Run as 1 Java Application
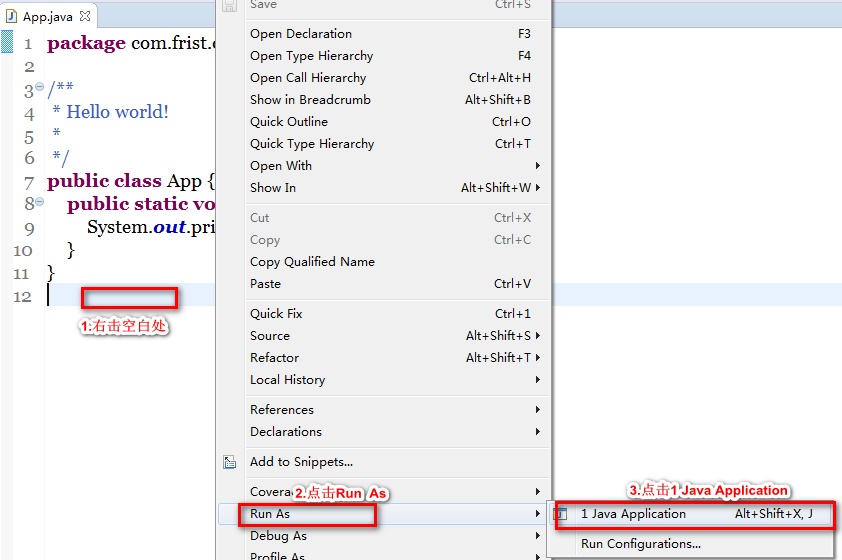This screenshot has height=560, width=842. 691,514
